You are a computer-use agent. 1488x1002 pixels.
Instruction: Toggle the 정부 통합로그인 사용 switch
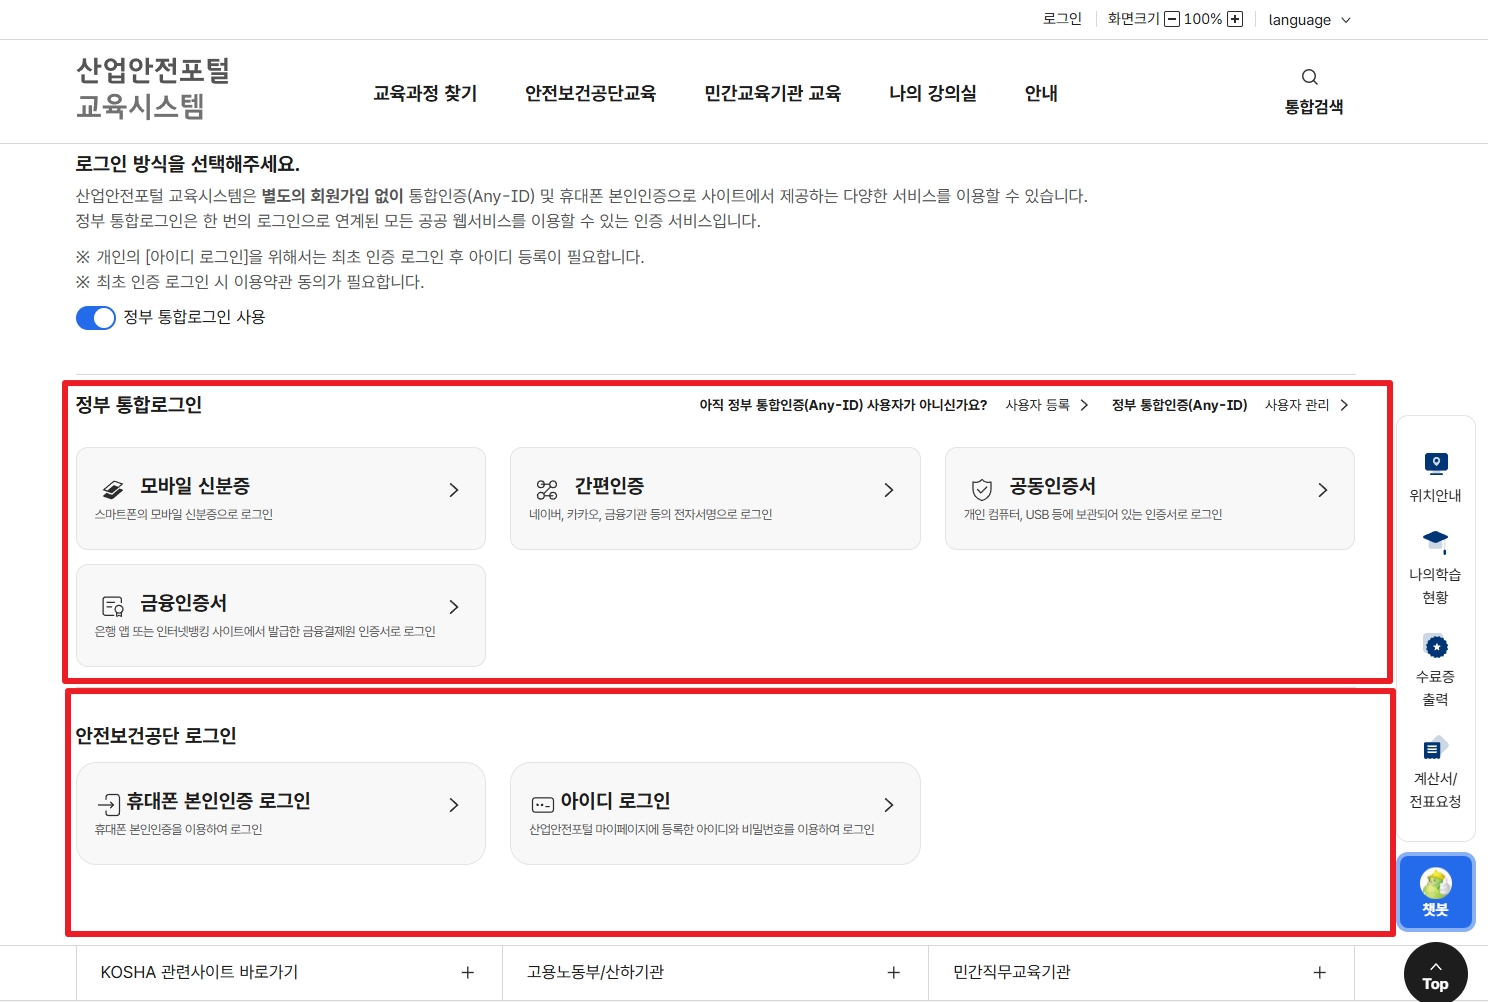tap(96, 318)
